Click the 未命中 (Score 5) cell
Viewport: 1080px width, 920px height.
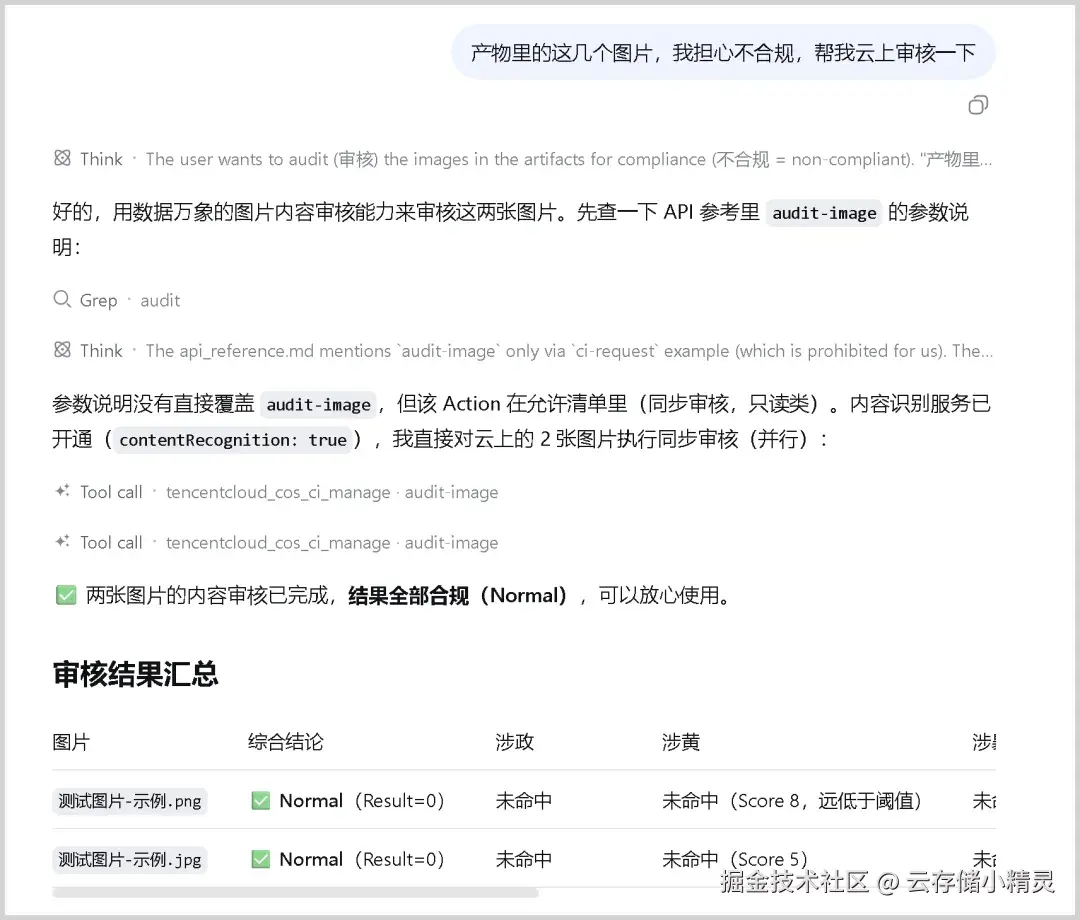pyautogui.click(x=734, y=859)
